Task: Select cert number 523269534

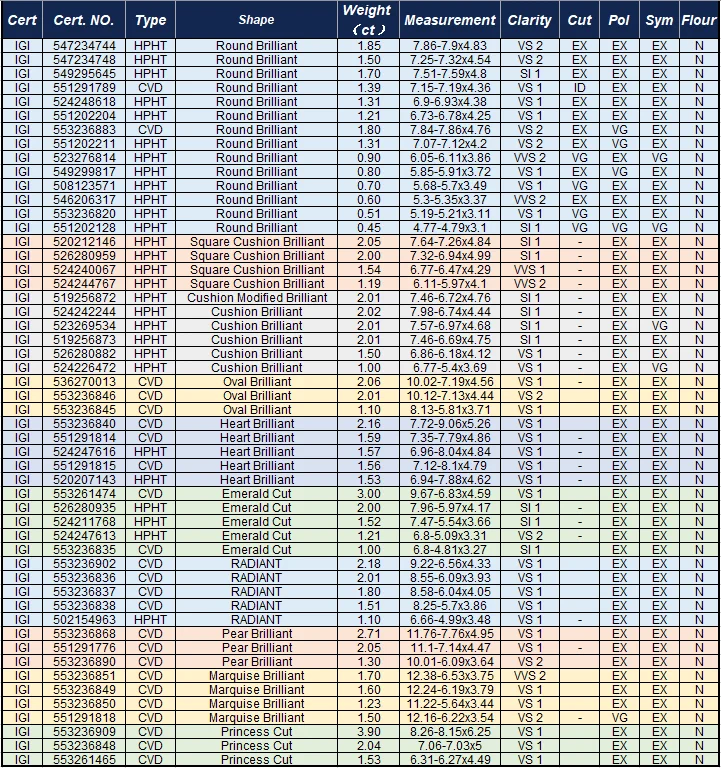Action: tap(84, 326)
